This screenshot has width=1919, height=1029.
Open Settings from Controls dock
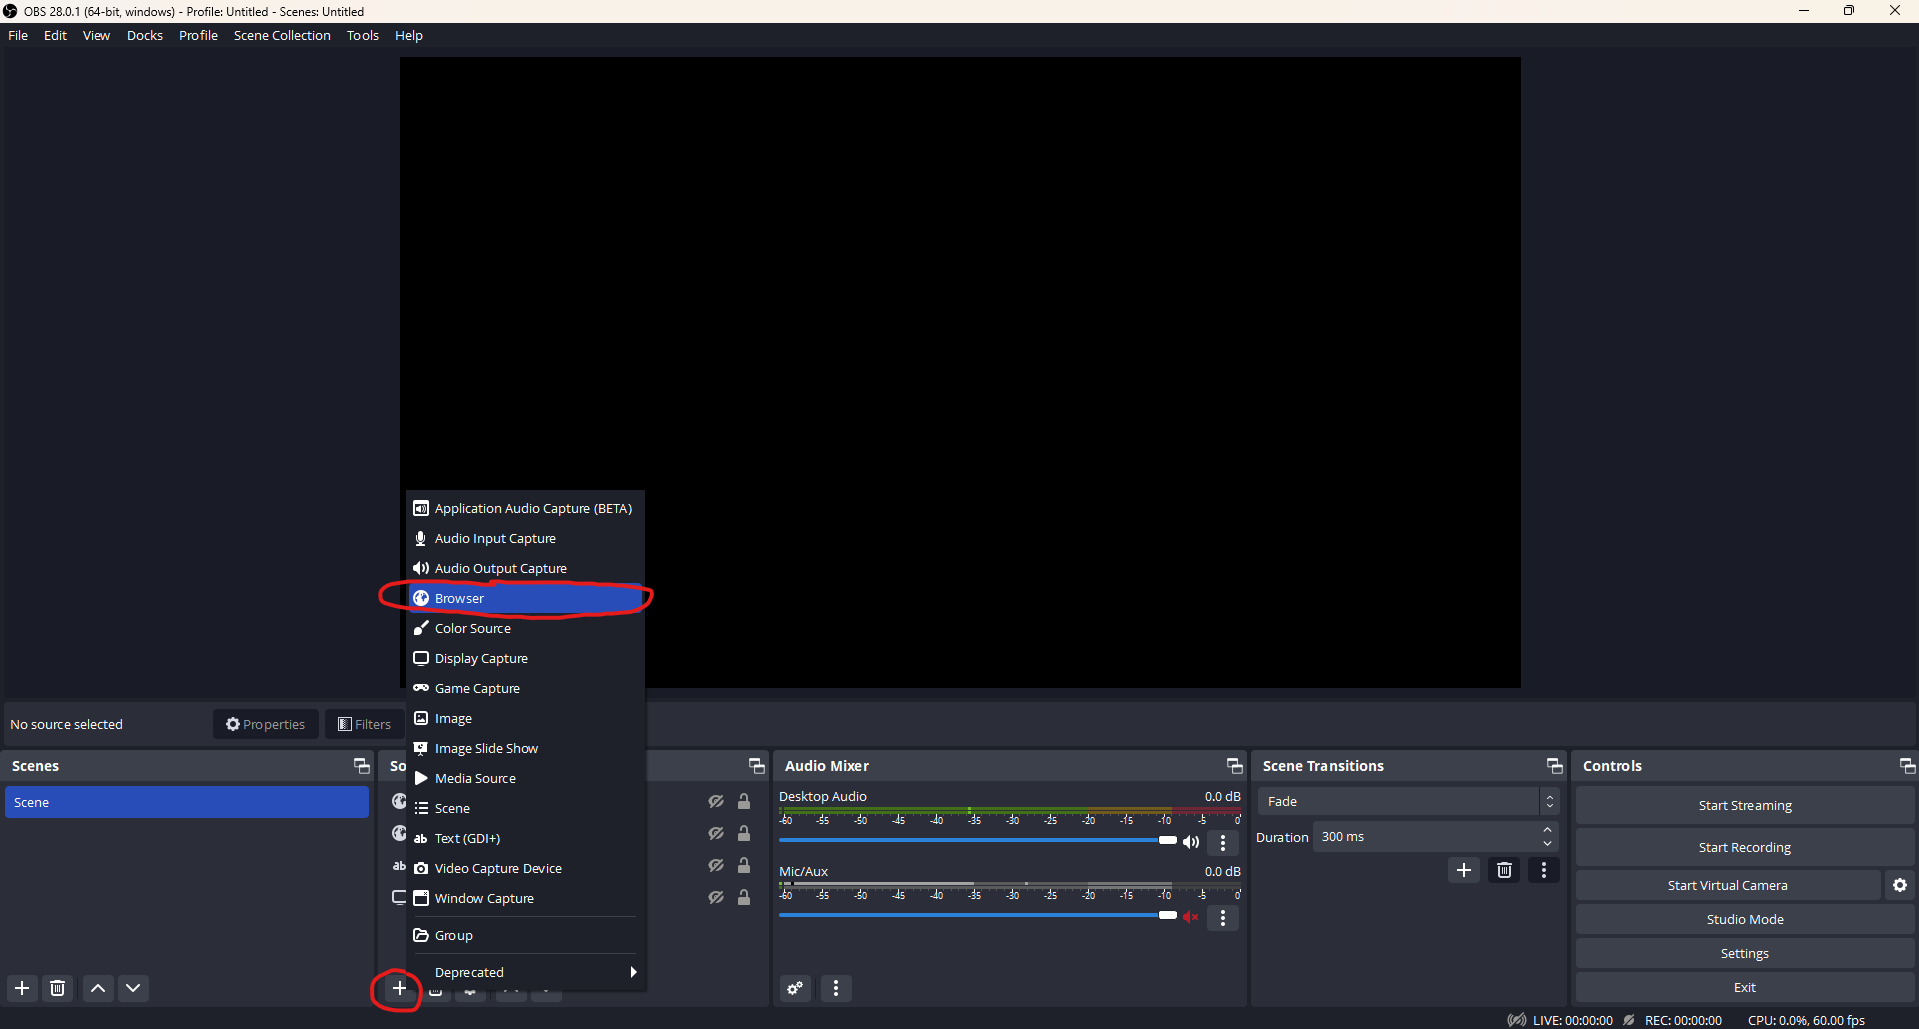pos(1745,953)
